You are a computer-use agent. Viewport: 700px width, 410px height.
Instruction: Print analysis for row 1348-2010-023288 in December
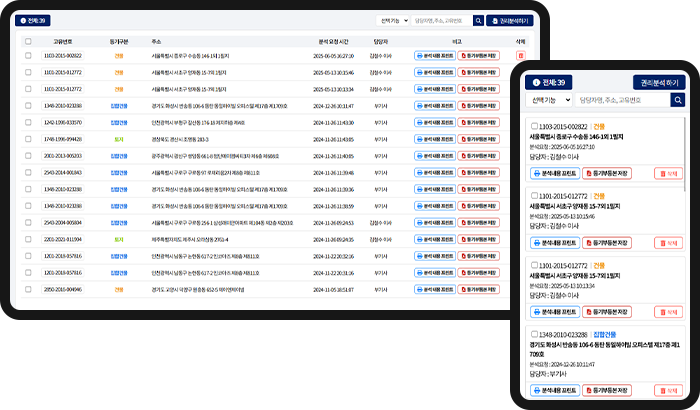pos(433,105)
